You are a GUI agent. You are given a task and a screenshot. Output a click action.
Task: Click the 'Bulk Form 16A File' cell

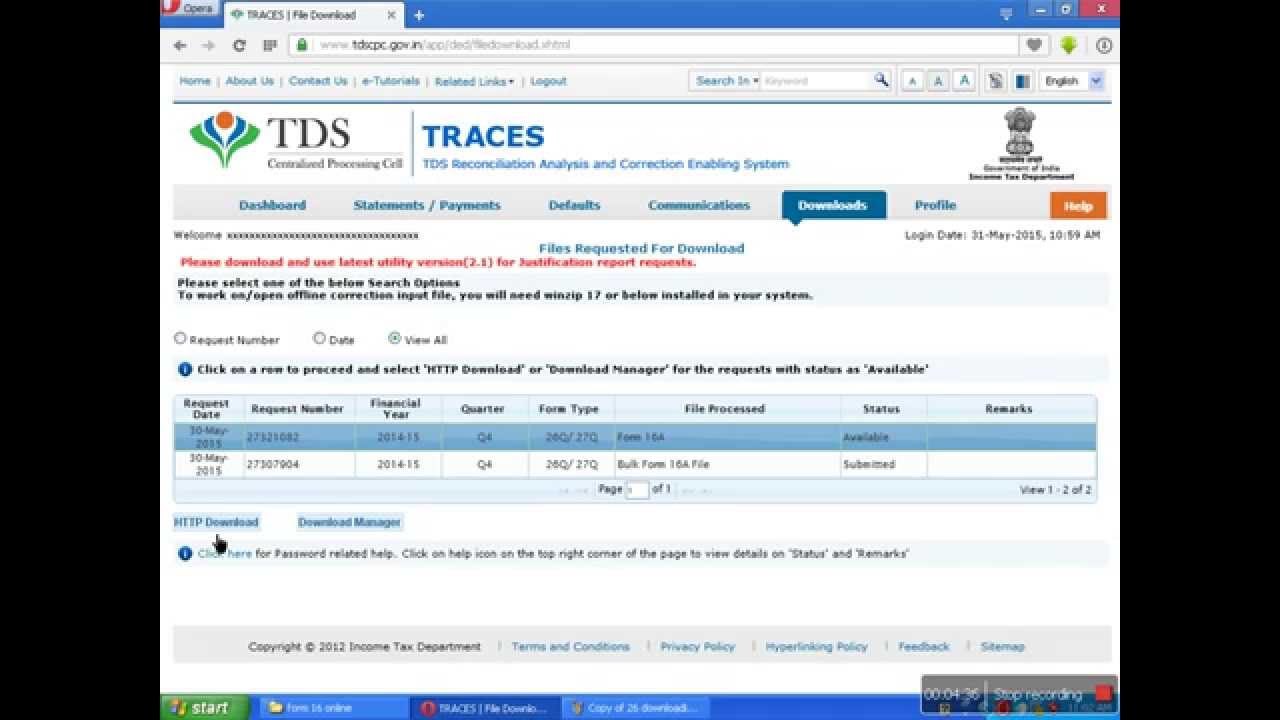(x=727, y=464)
